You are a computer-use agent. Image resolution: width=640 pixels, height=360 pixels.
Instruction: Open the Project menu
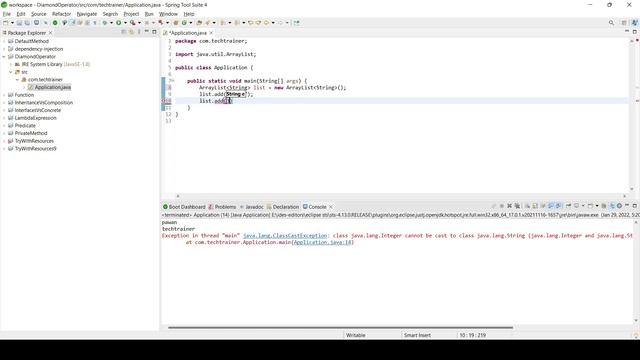[131, 14]
